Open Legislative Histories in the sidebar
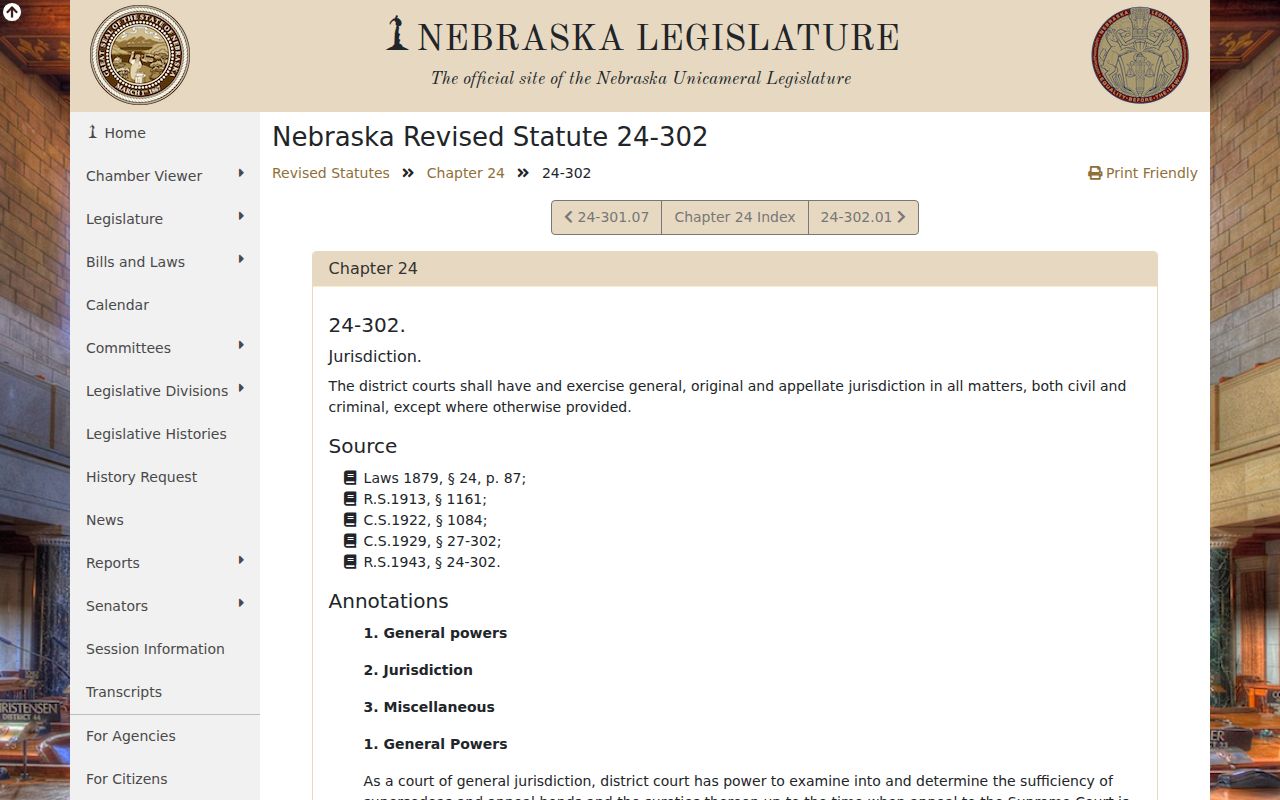 pos(165,434)
